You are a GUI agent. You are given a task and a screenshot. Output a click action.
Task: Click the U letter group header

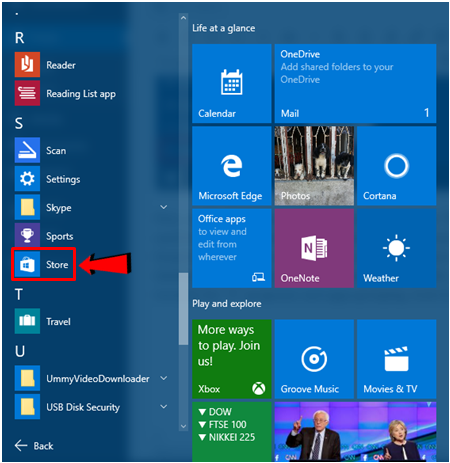coord(20,351)
